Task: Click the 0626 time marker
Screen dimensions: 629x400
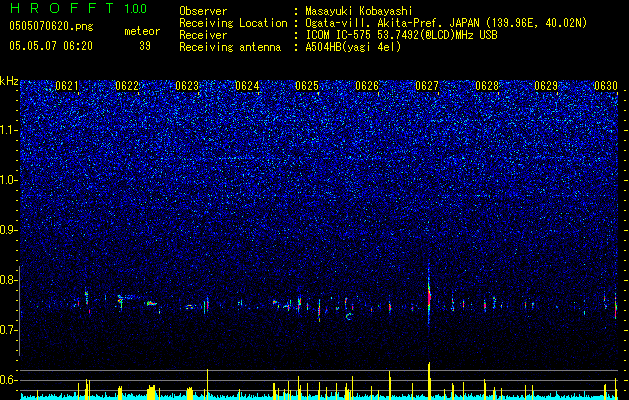Action: [x=367, y=86]
